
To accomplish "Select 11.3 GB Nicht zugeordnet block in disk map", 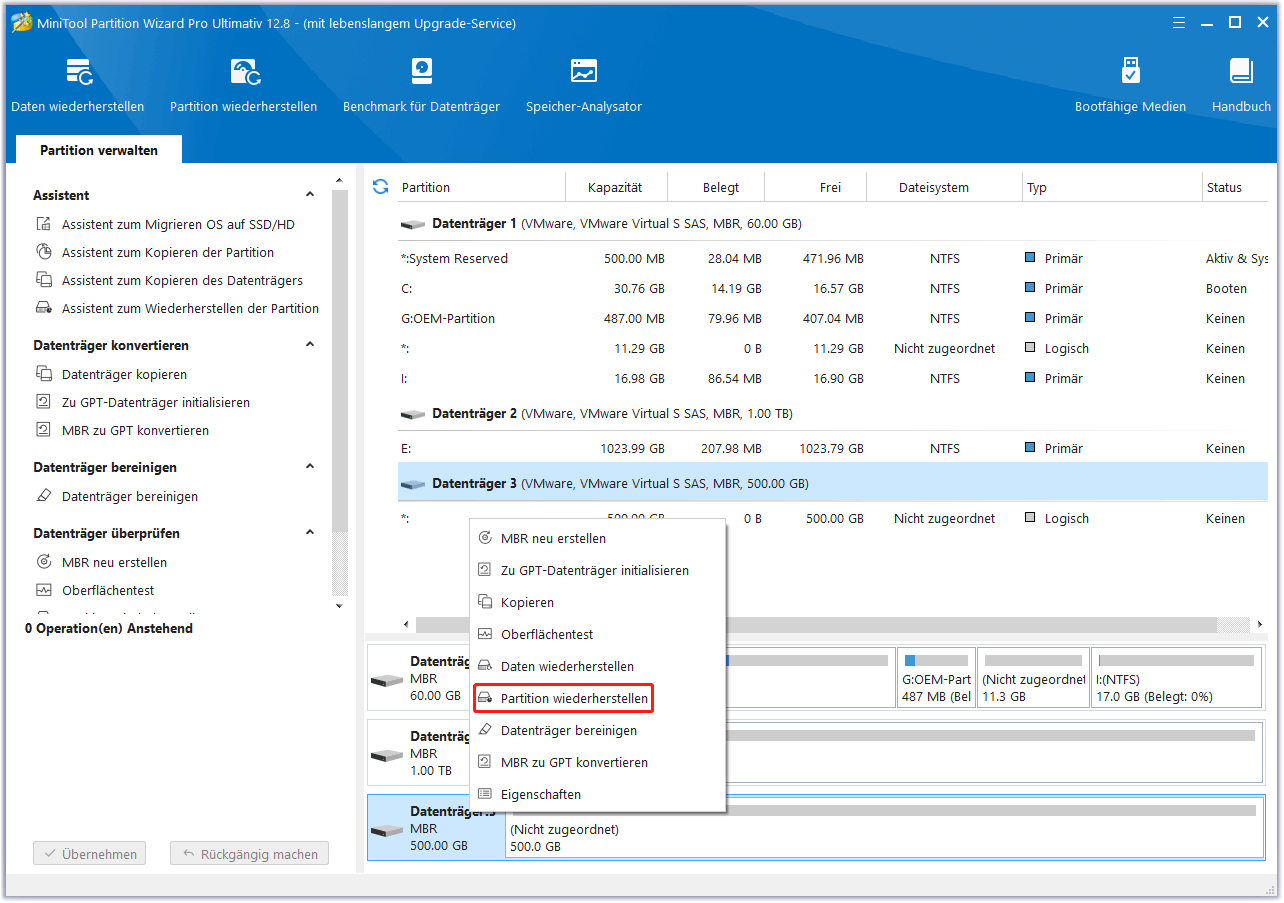I will pyautogui.click(x=1033, y=677).
